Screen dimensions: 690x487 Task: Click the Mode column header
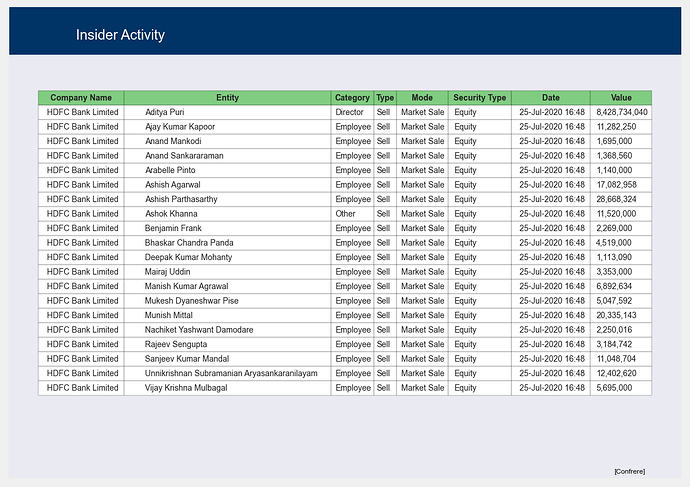(x=422, y=98)
